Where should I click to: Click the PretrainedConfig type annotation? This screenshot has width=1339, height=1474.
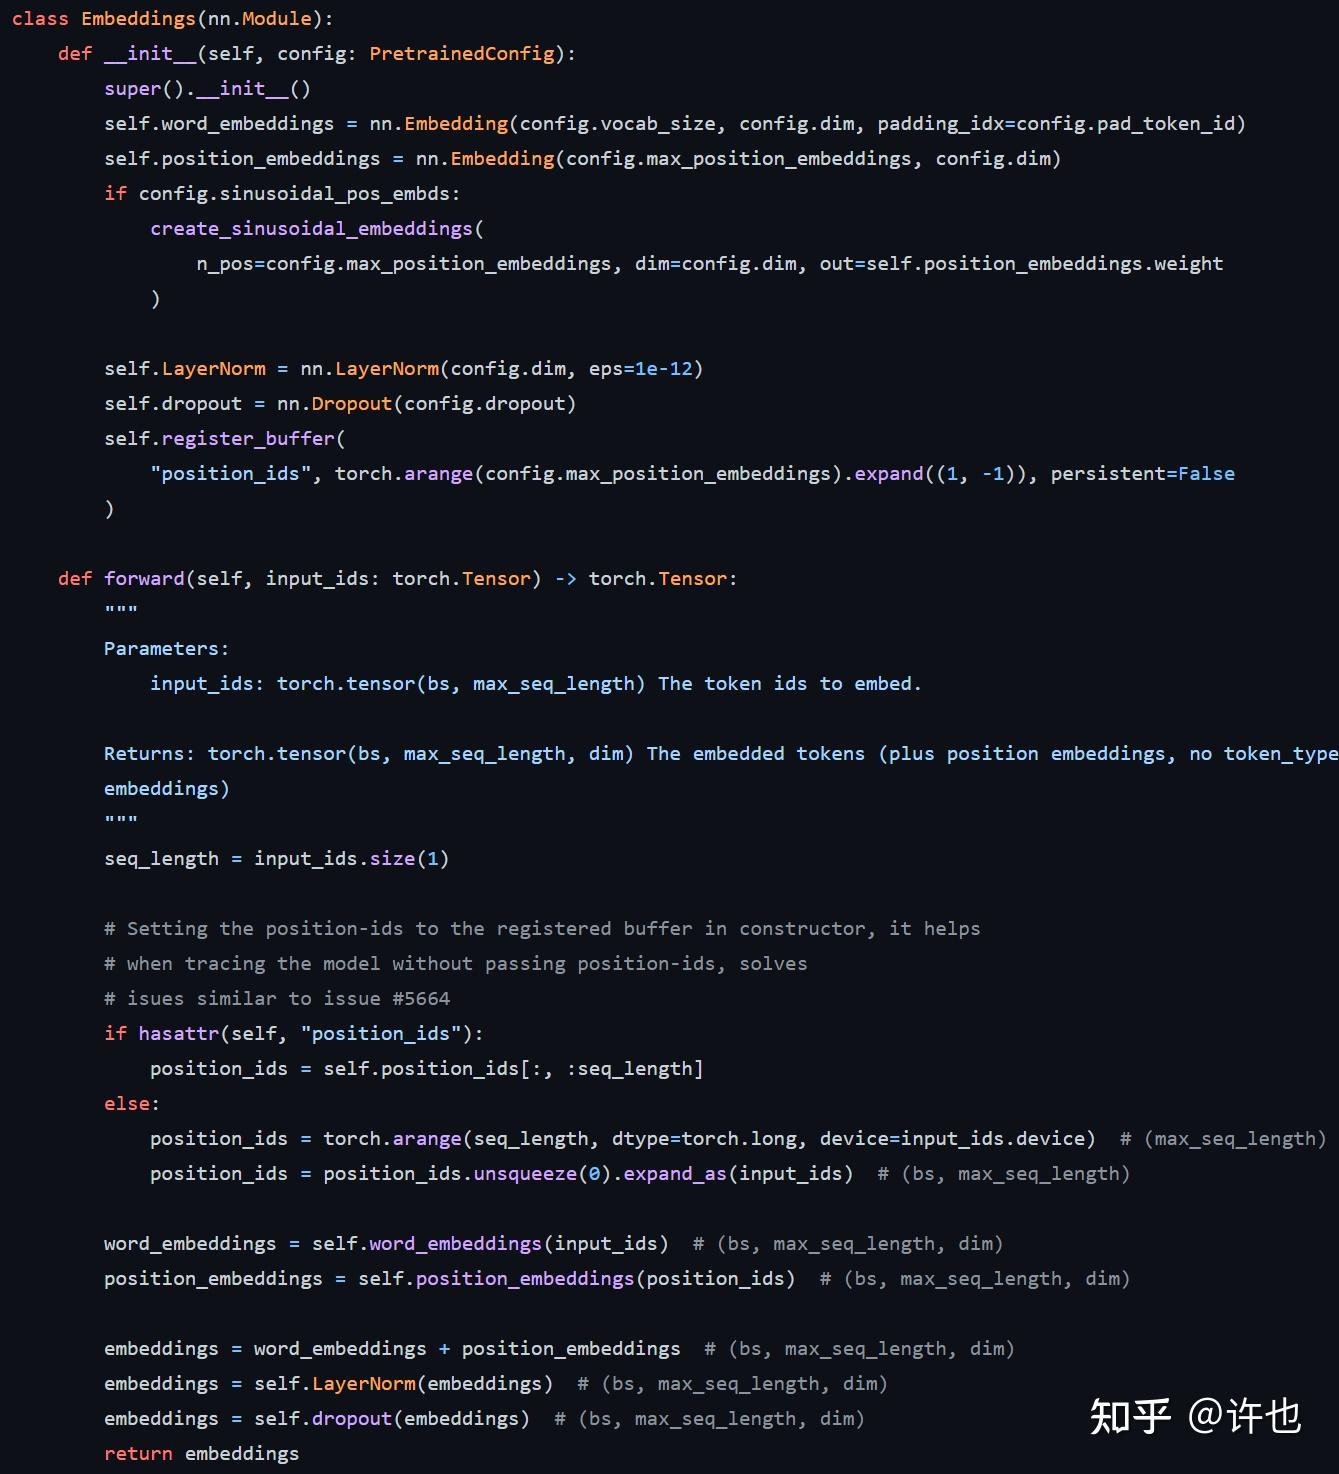(x=461, y=53)
